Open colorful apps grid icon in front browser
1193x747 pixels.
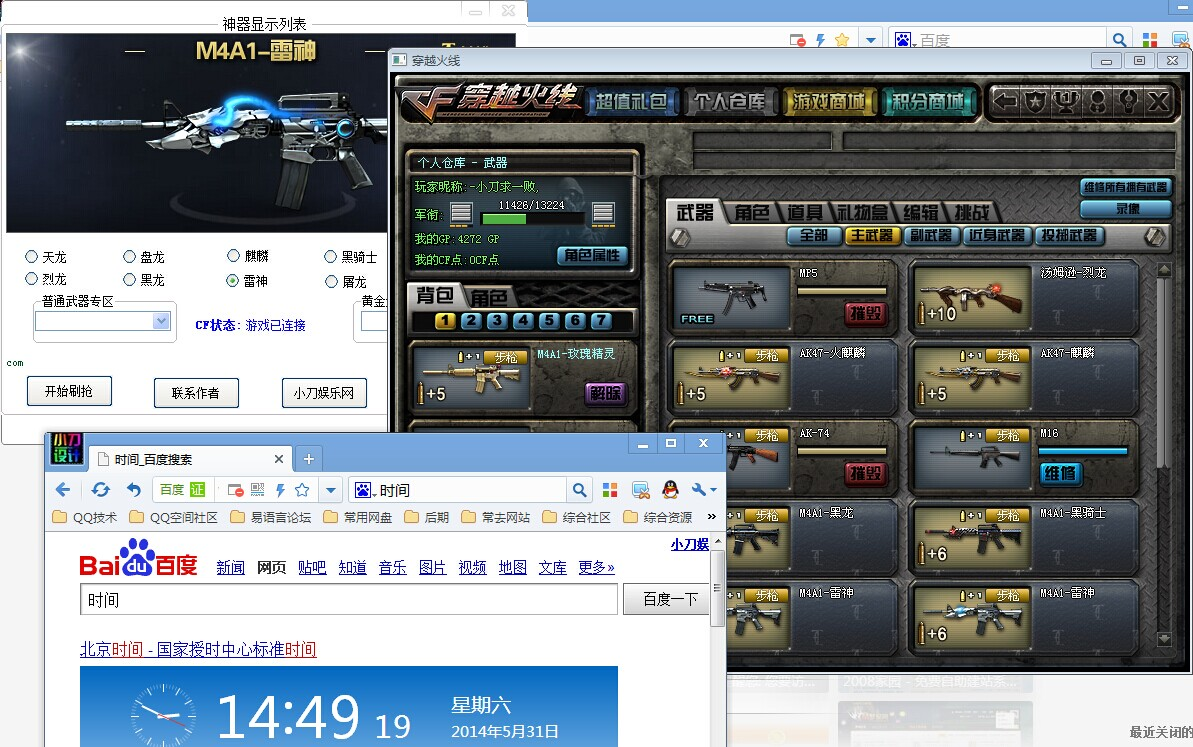(610, 490)
